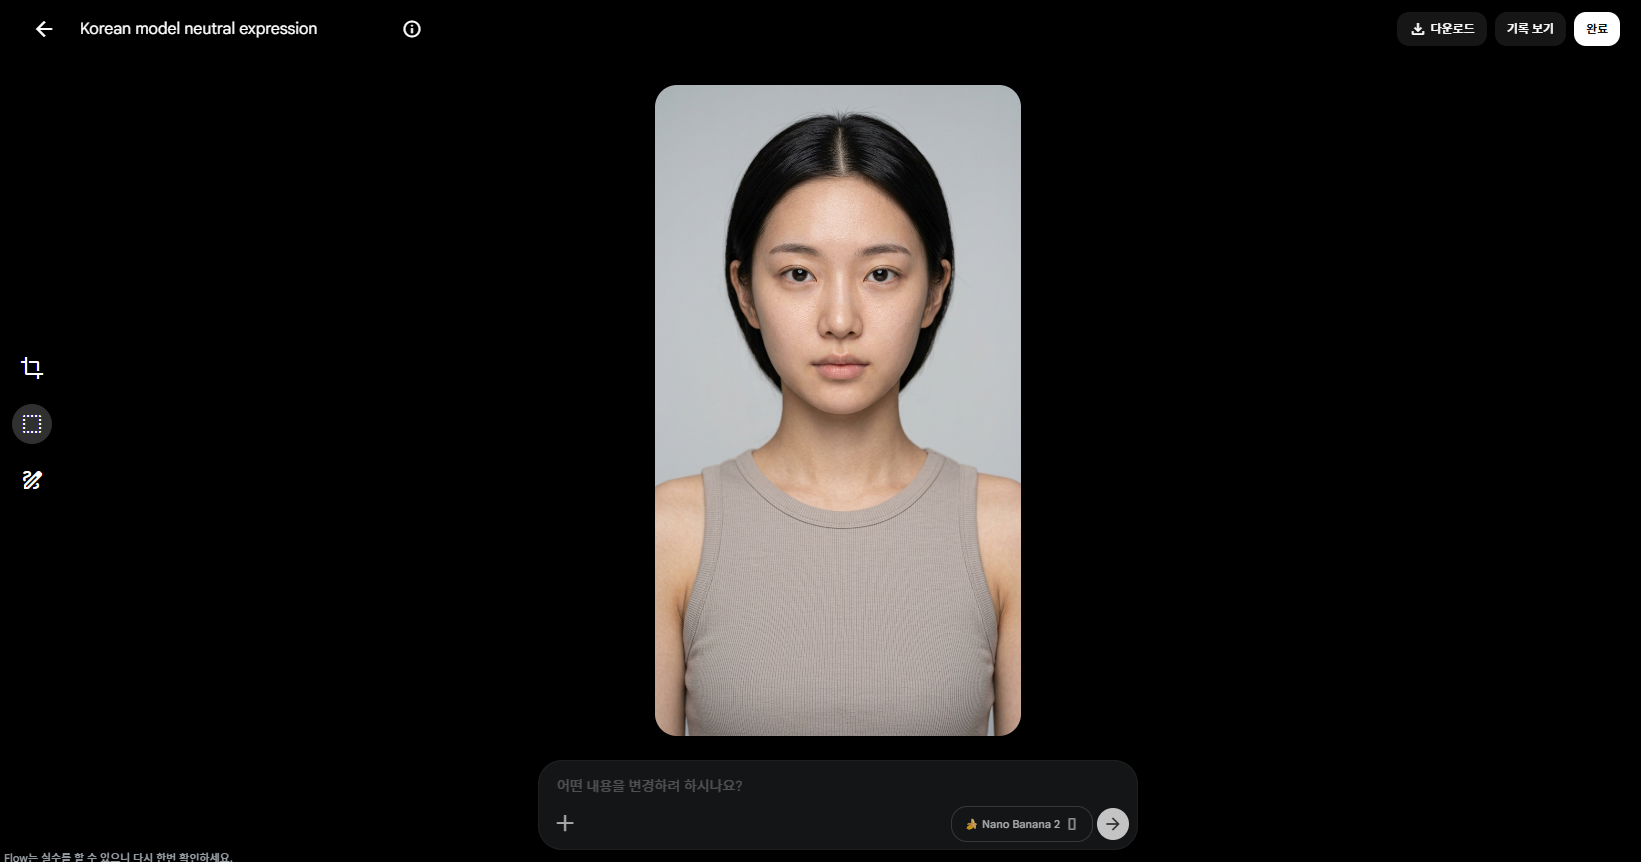1641x862 pixels.
Task: Open the info icon next to title
Action: point(412,29)
